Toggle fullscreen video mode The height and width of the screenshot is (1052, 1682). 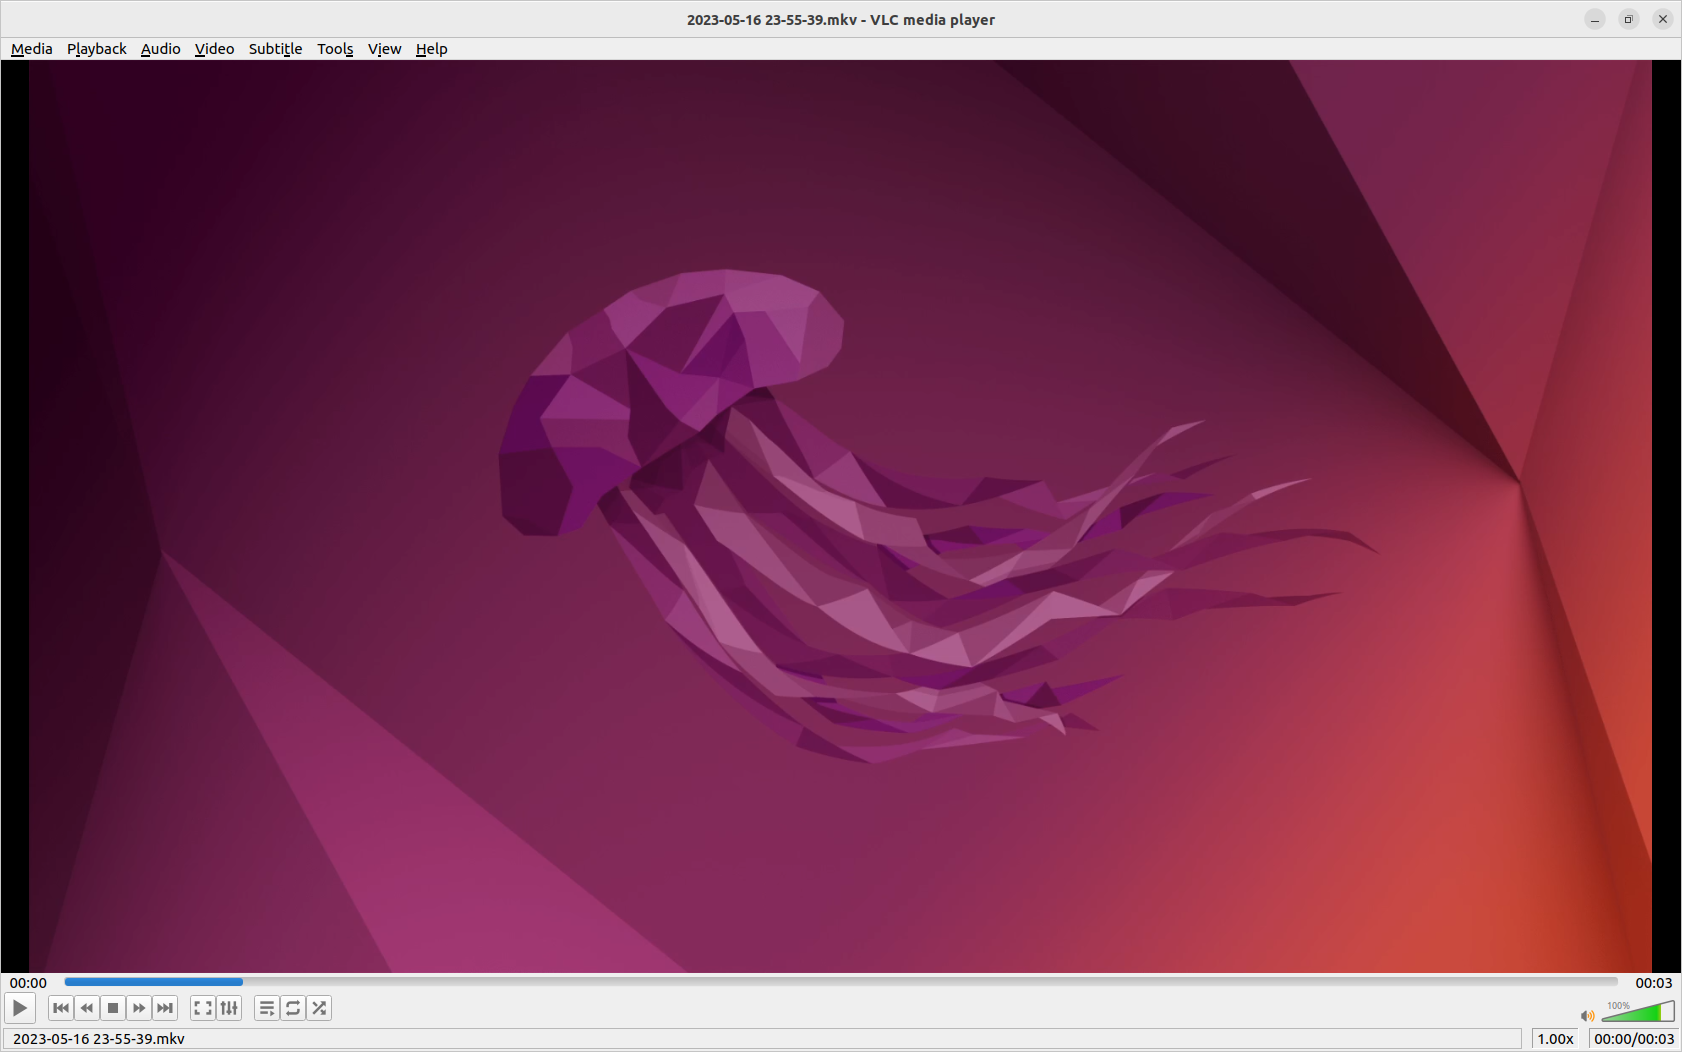(x=203, y=1008)
